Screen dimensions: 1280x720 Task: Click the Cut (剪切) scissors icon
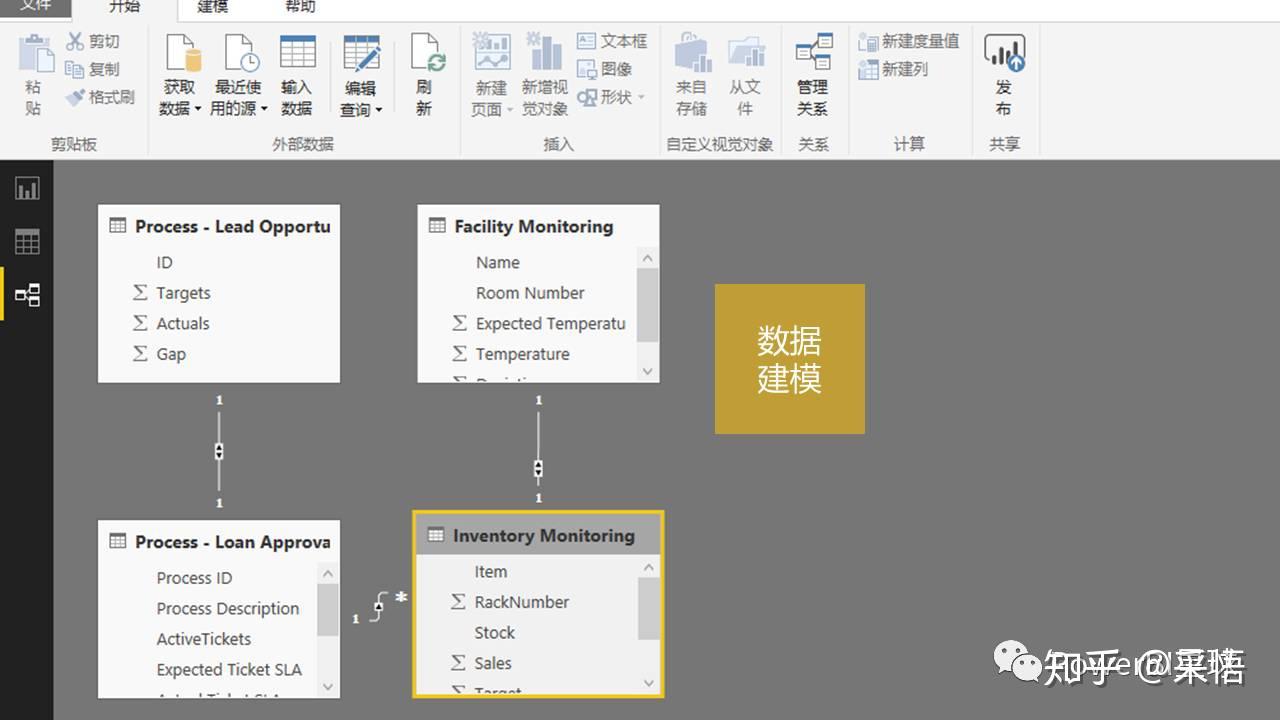coord(75,41)
